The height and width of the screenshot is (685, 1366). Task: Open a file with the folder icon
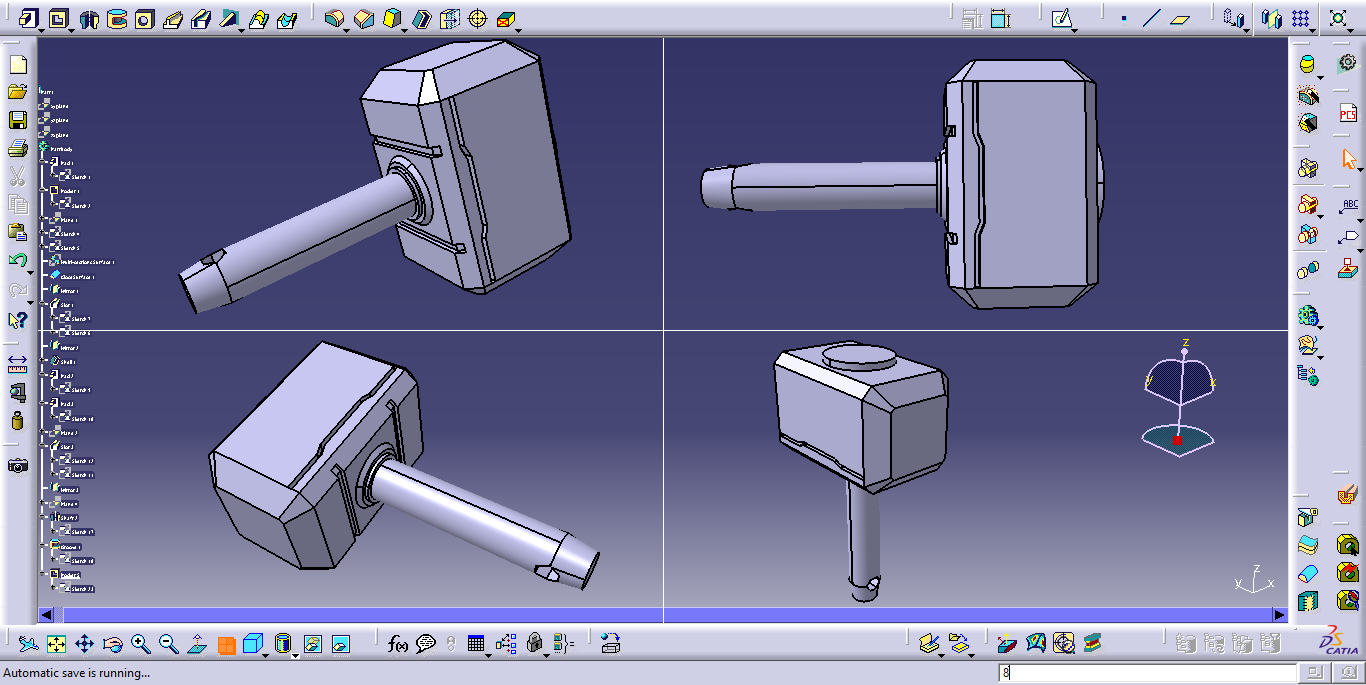click(17, 92)
